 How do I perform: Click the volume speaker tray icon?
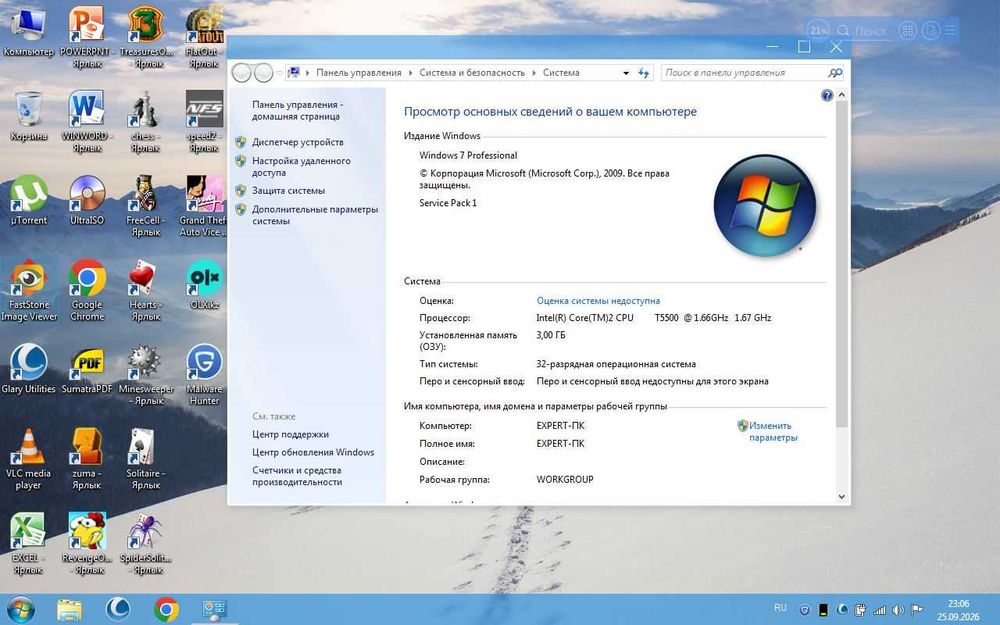point(899,610)
